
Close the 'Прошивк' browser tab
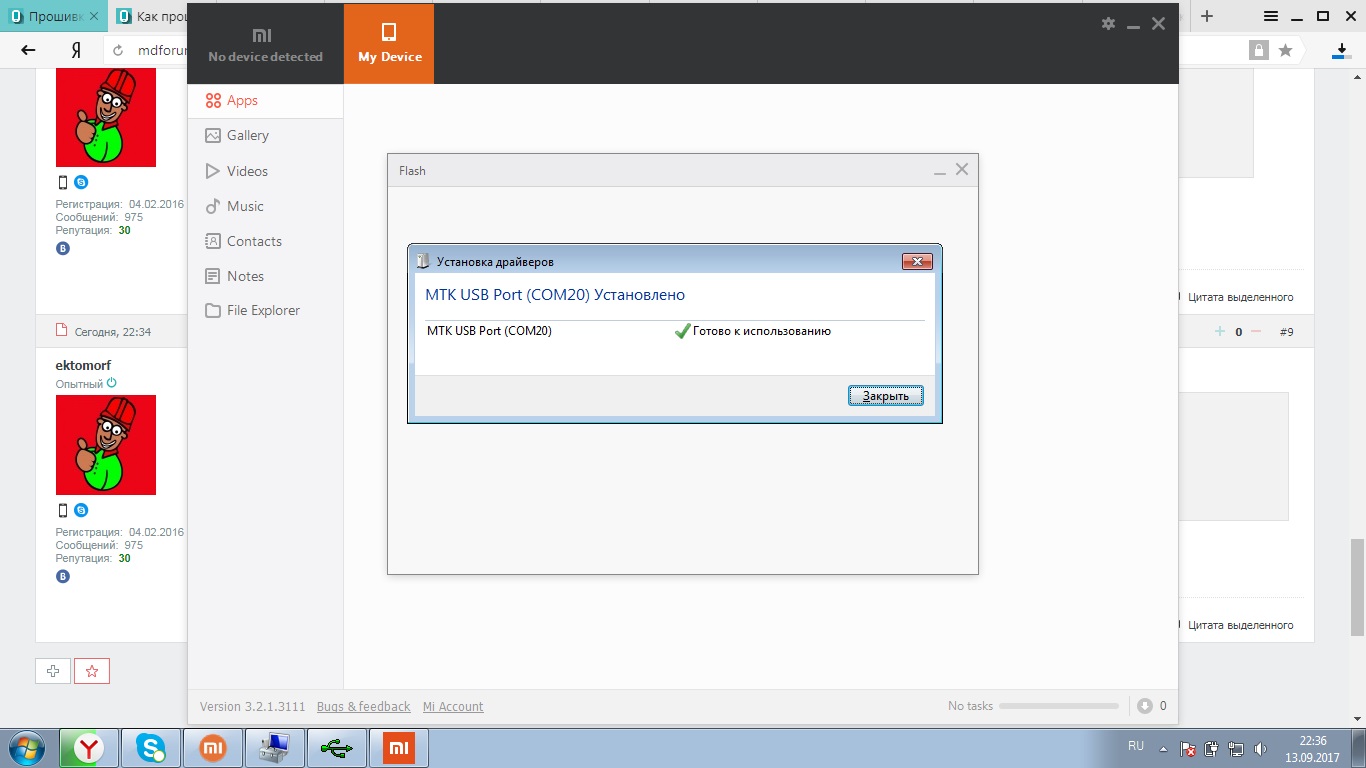coord(94,17)
